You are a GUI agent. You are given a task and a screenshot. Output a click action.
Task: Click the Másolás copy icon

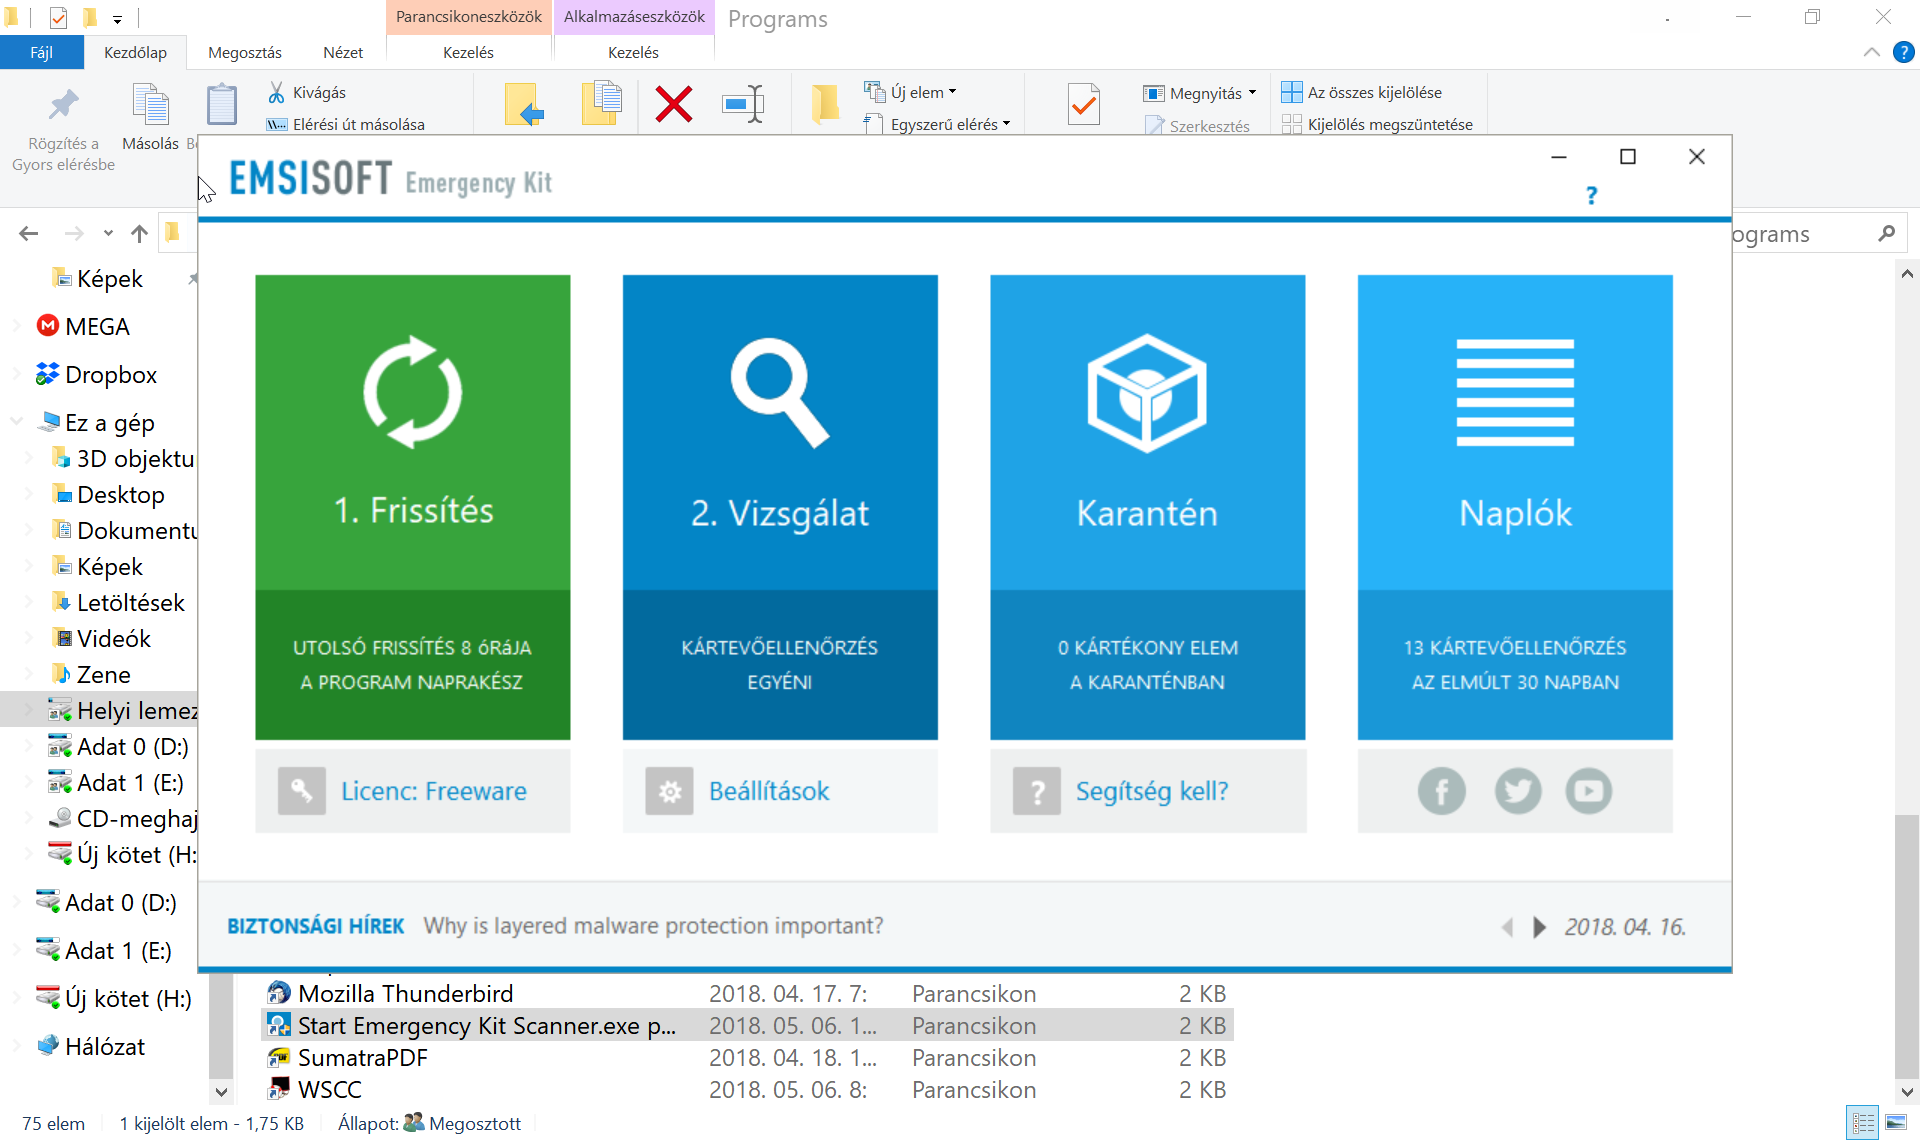point(150,104)
